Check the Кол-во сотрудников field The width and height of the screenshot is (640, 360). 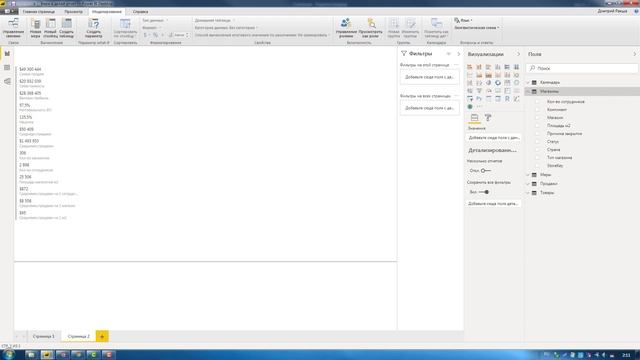537,102
